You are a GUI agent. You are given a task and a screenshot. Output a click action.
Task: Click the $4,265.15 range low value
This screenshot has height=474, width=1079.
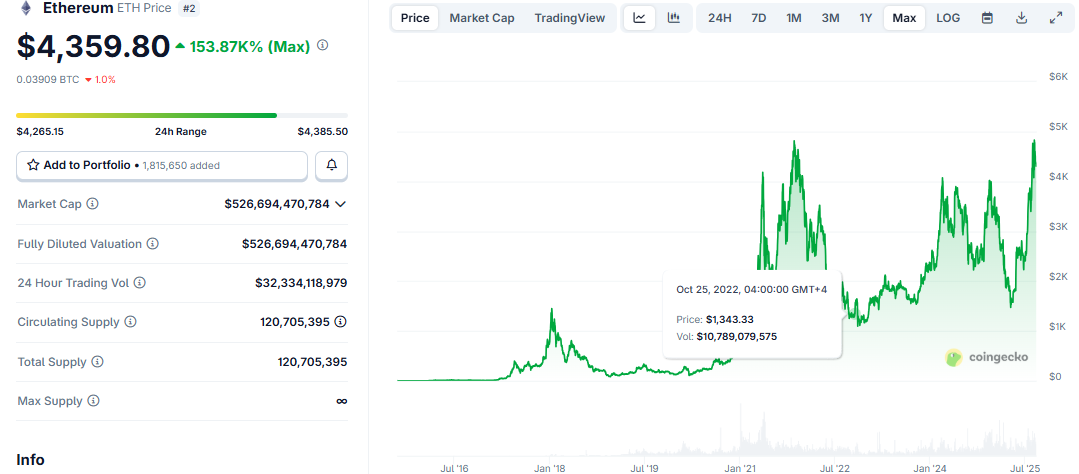pos(40,131)
